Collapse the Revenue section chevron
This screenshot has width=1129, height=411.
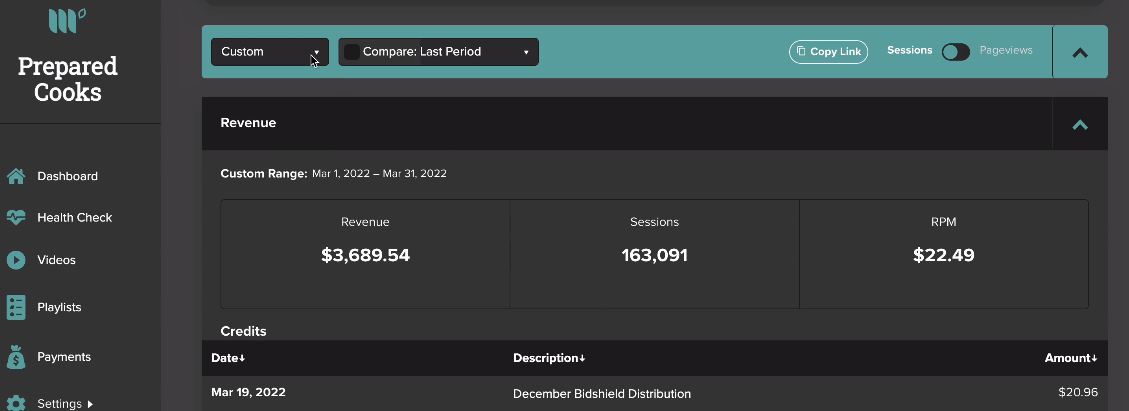[1080, 125]
